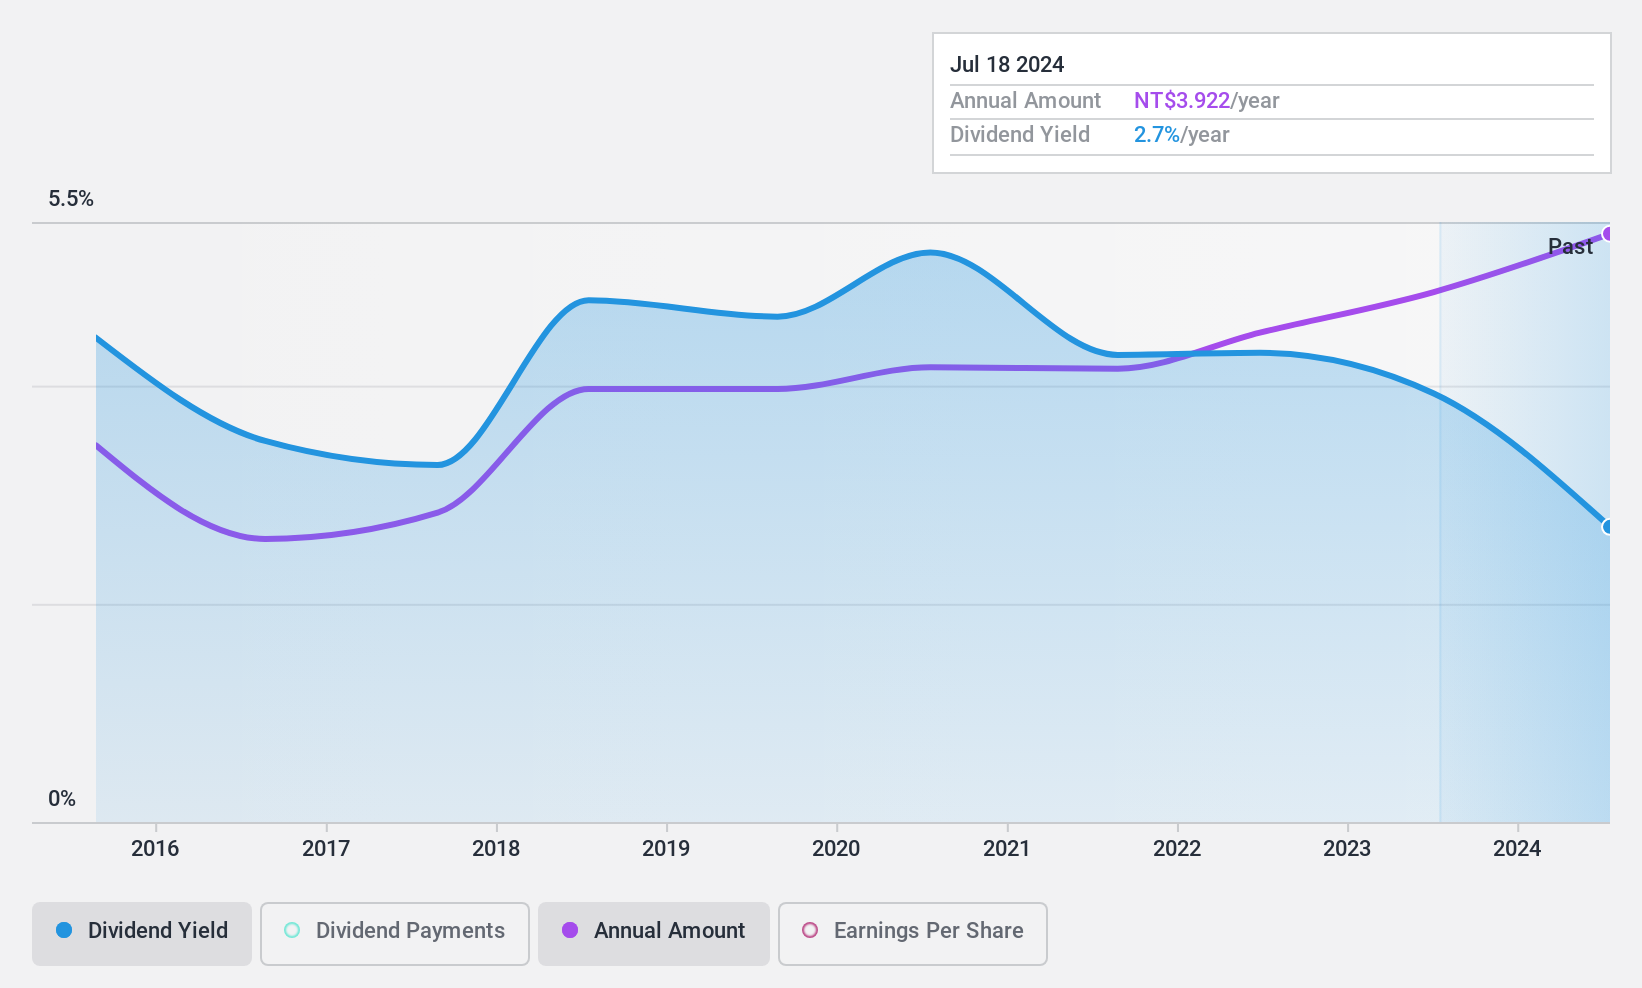Click the Annual Amount tooltip row label
The width and height of the screenshot is (1642, 988).
1025,101
